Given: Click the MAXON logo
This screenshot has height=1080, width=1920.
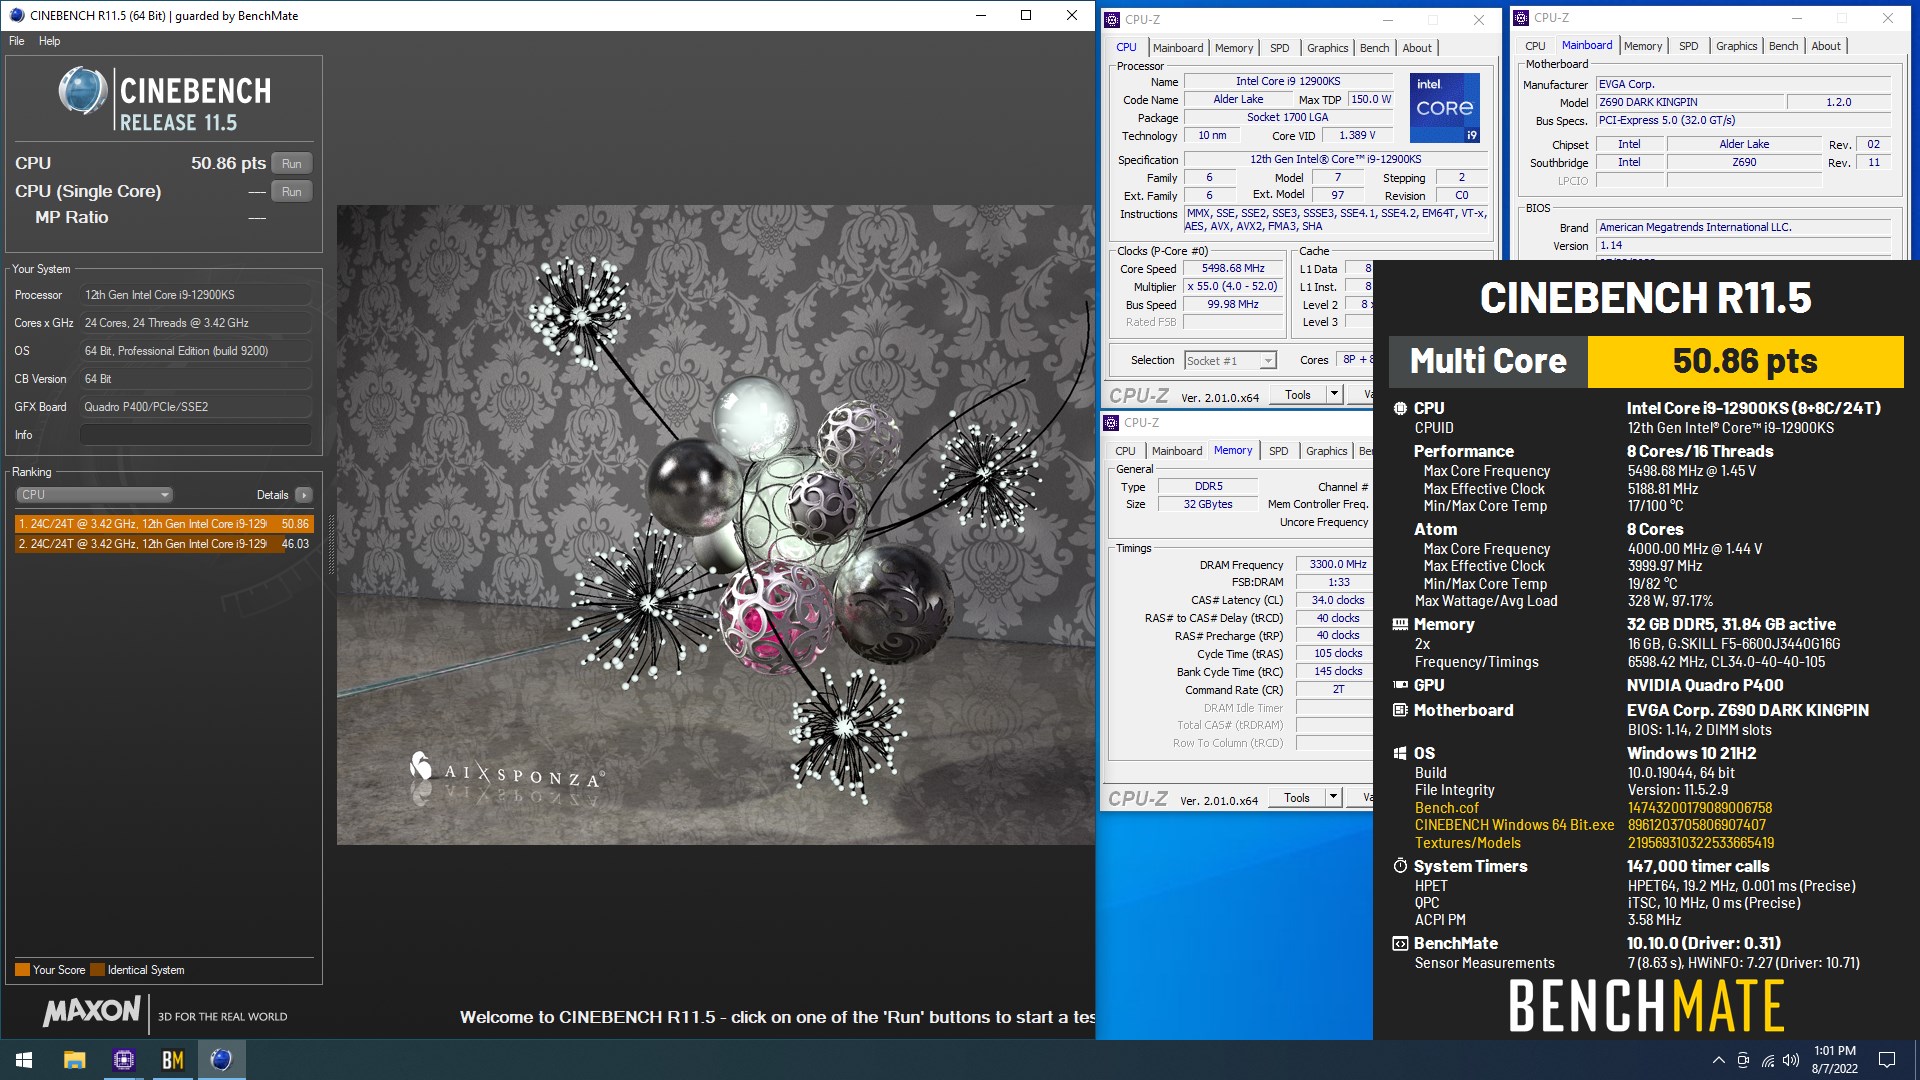Looking at the screenshot, I should pos(92,1012).
